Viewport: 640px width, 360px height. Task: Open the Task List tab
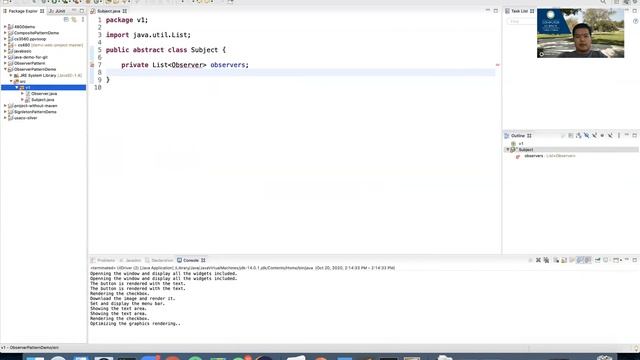pyautogui.click(x=519, y=11)
